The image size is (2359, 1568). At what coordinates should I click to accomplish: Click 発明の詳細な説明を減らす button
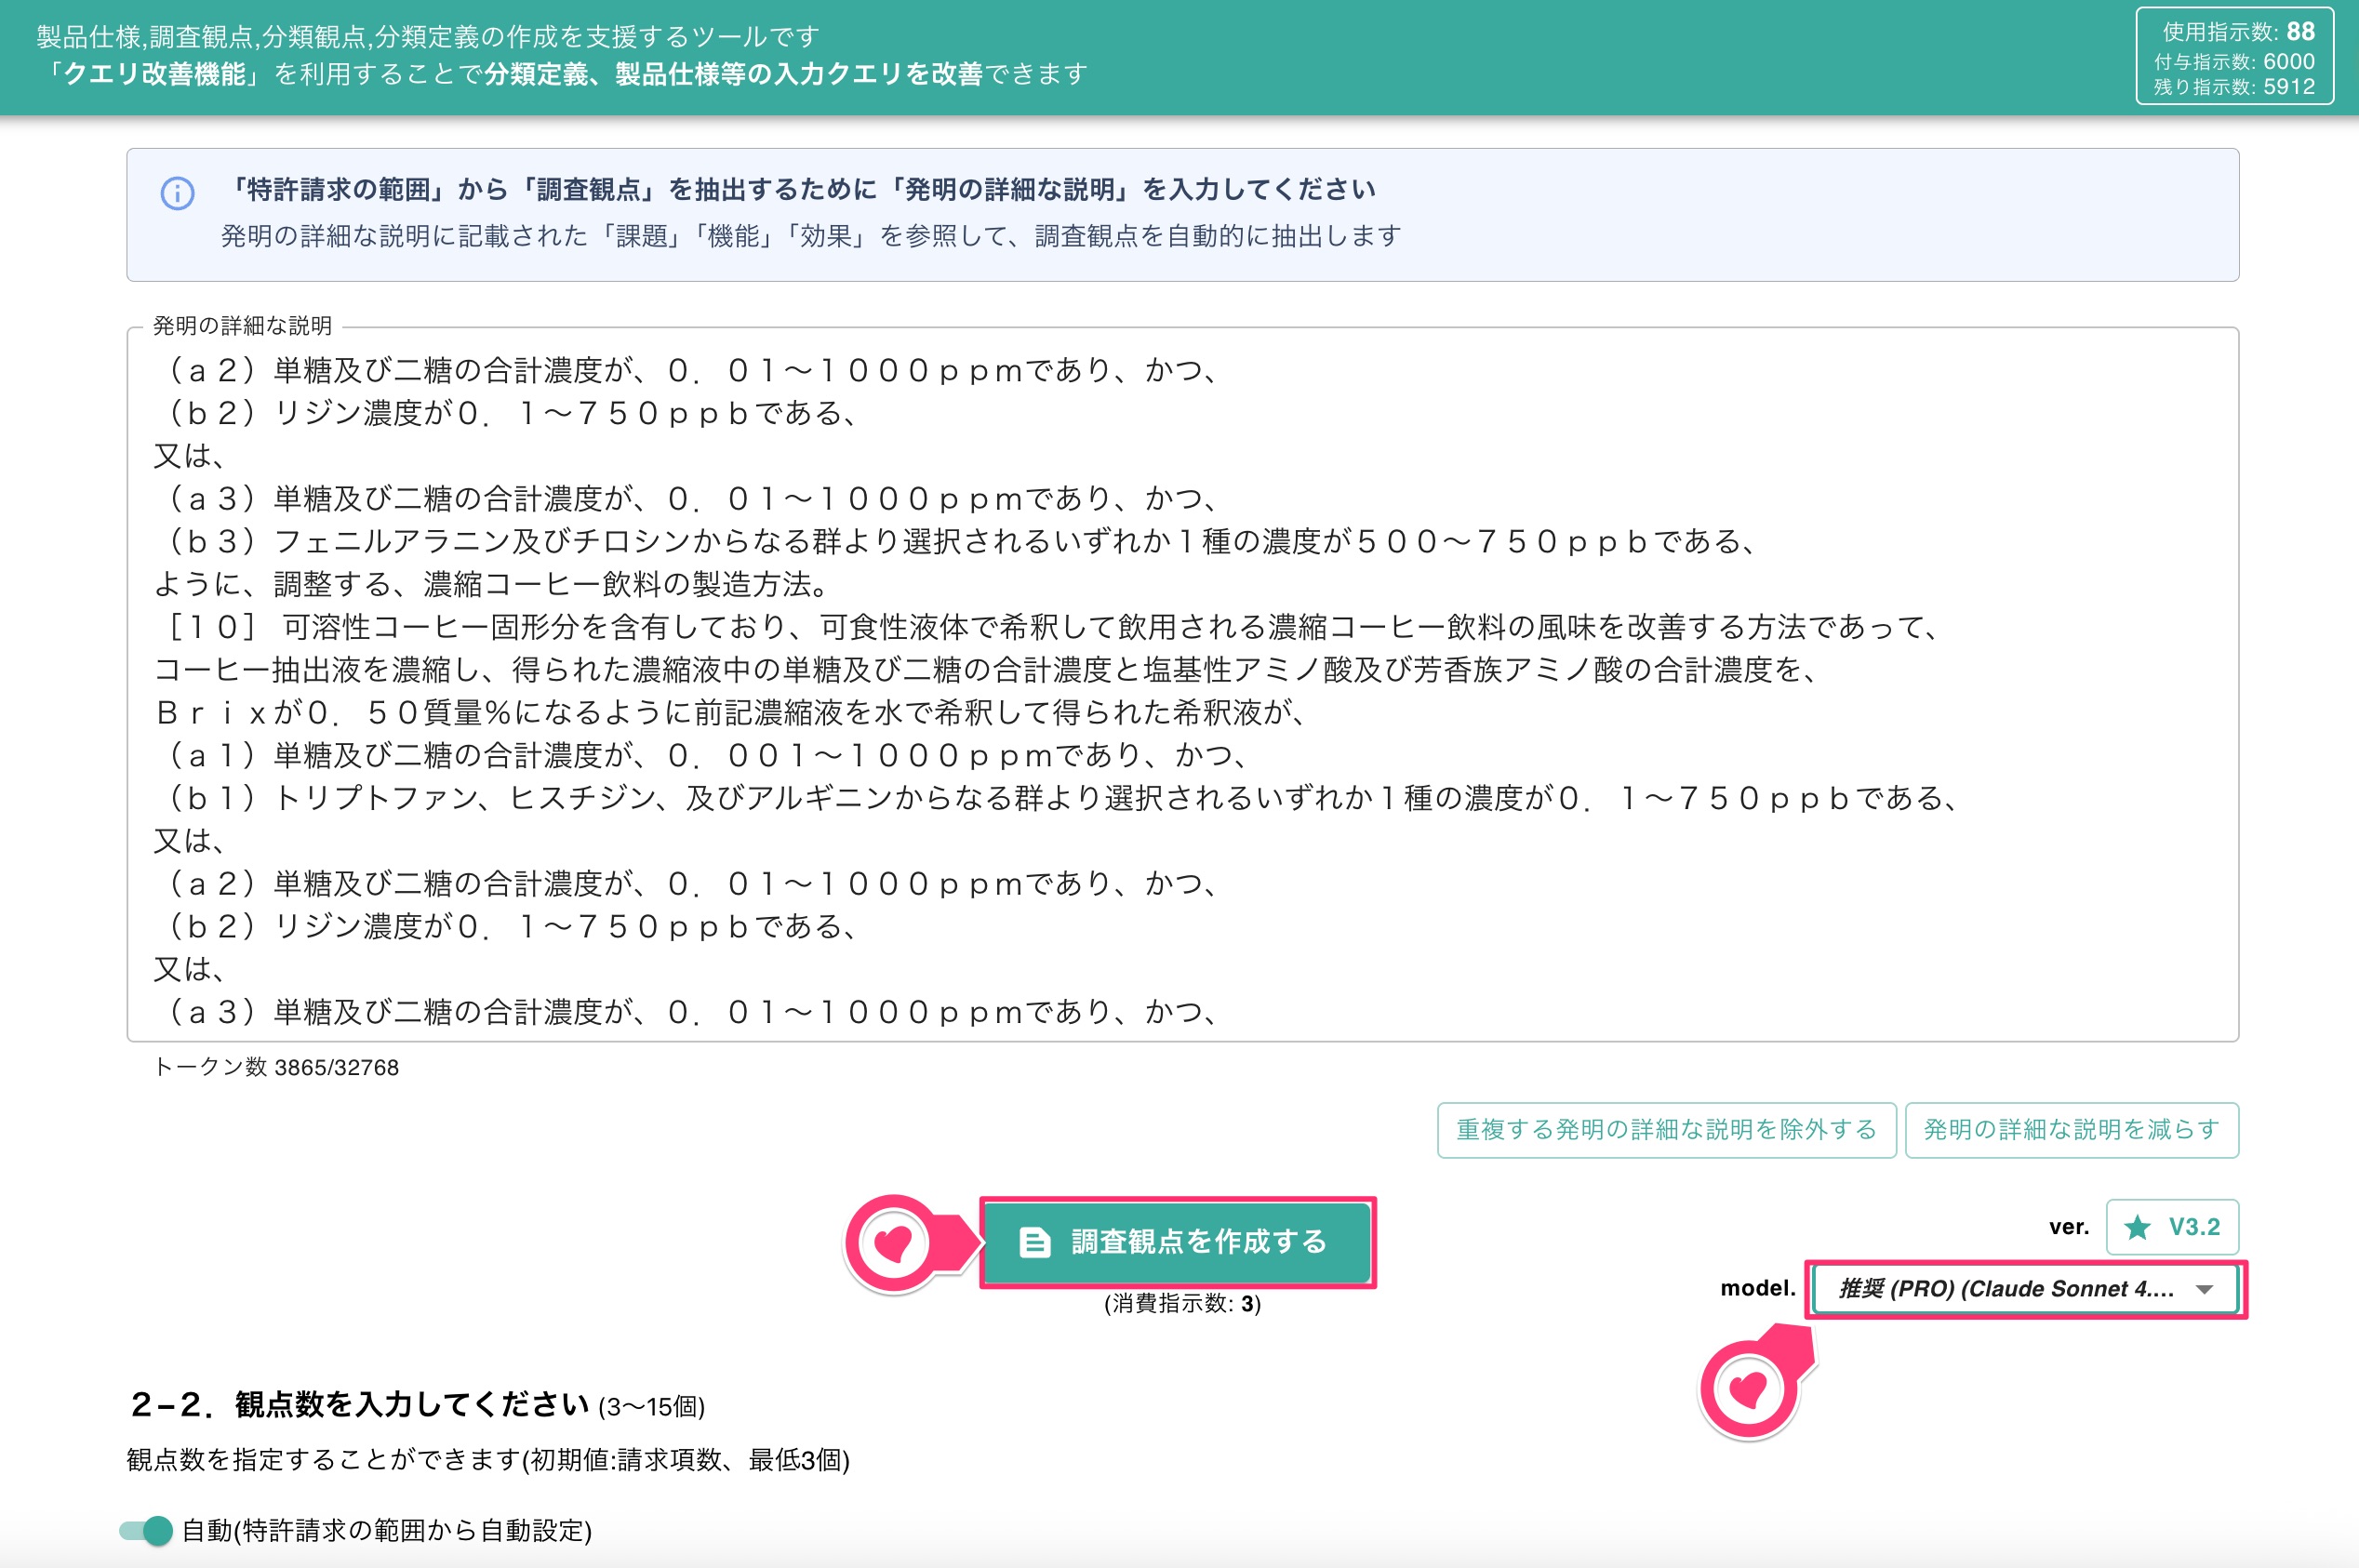(x=2071, y=1130)
